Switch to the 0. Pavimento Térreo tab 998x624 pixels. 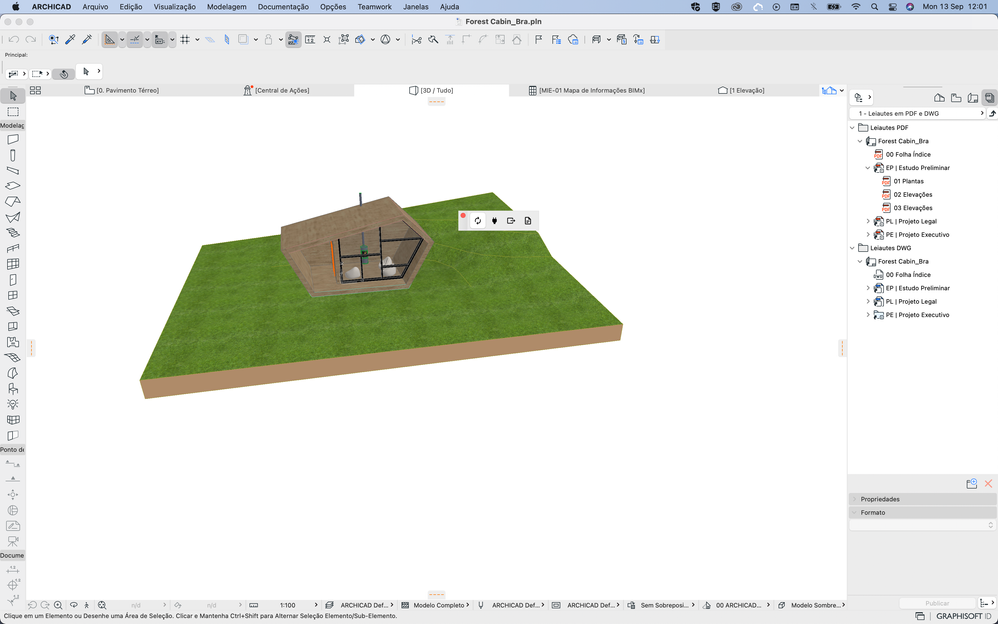pyautogui.click(x=122, y=90)
